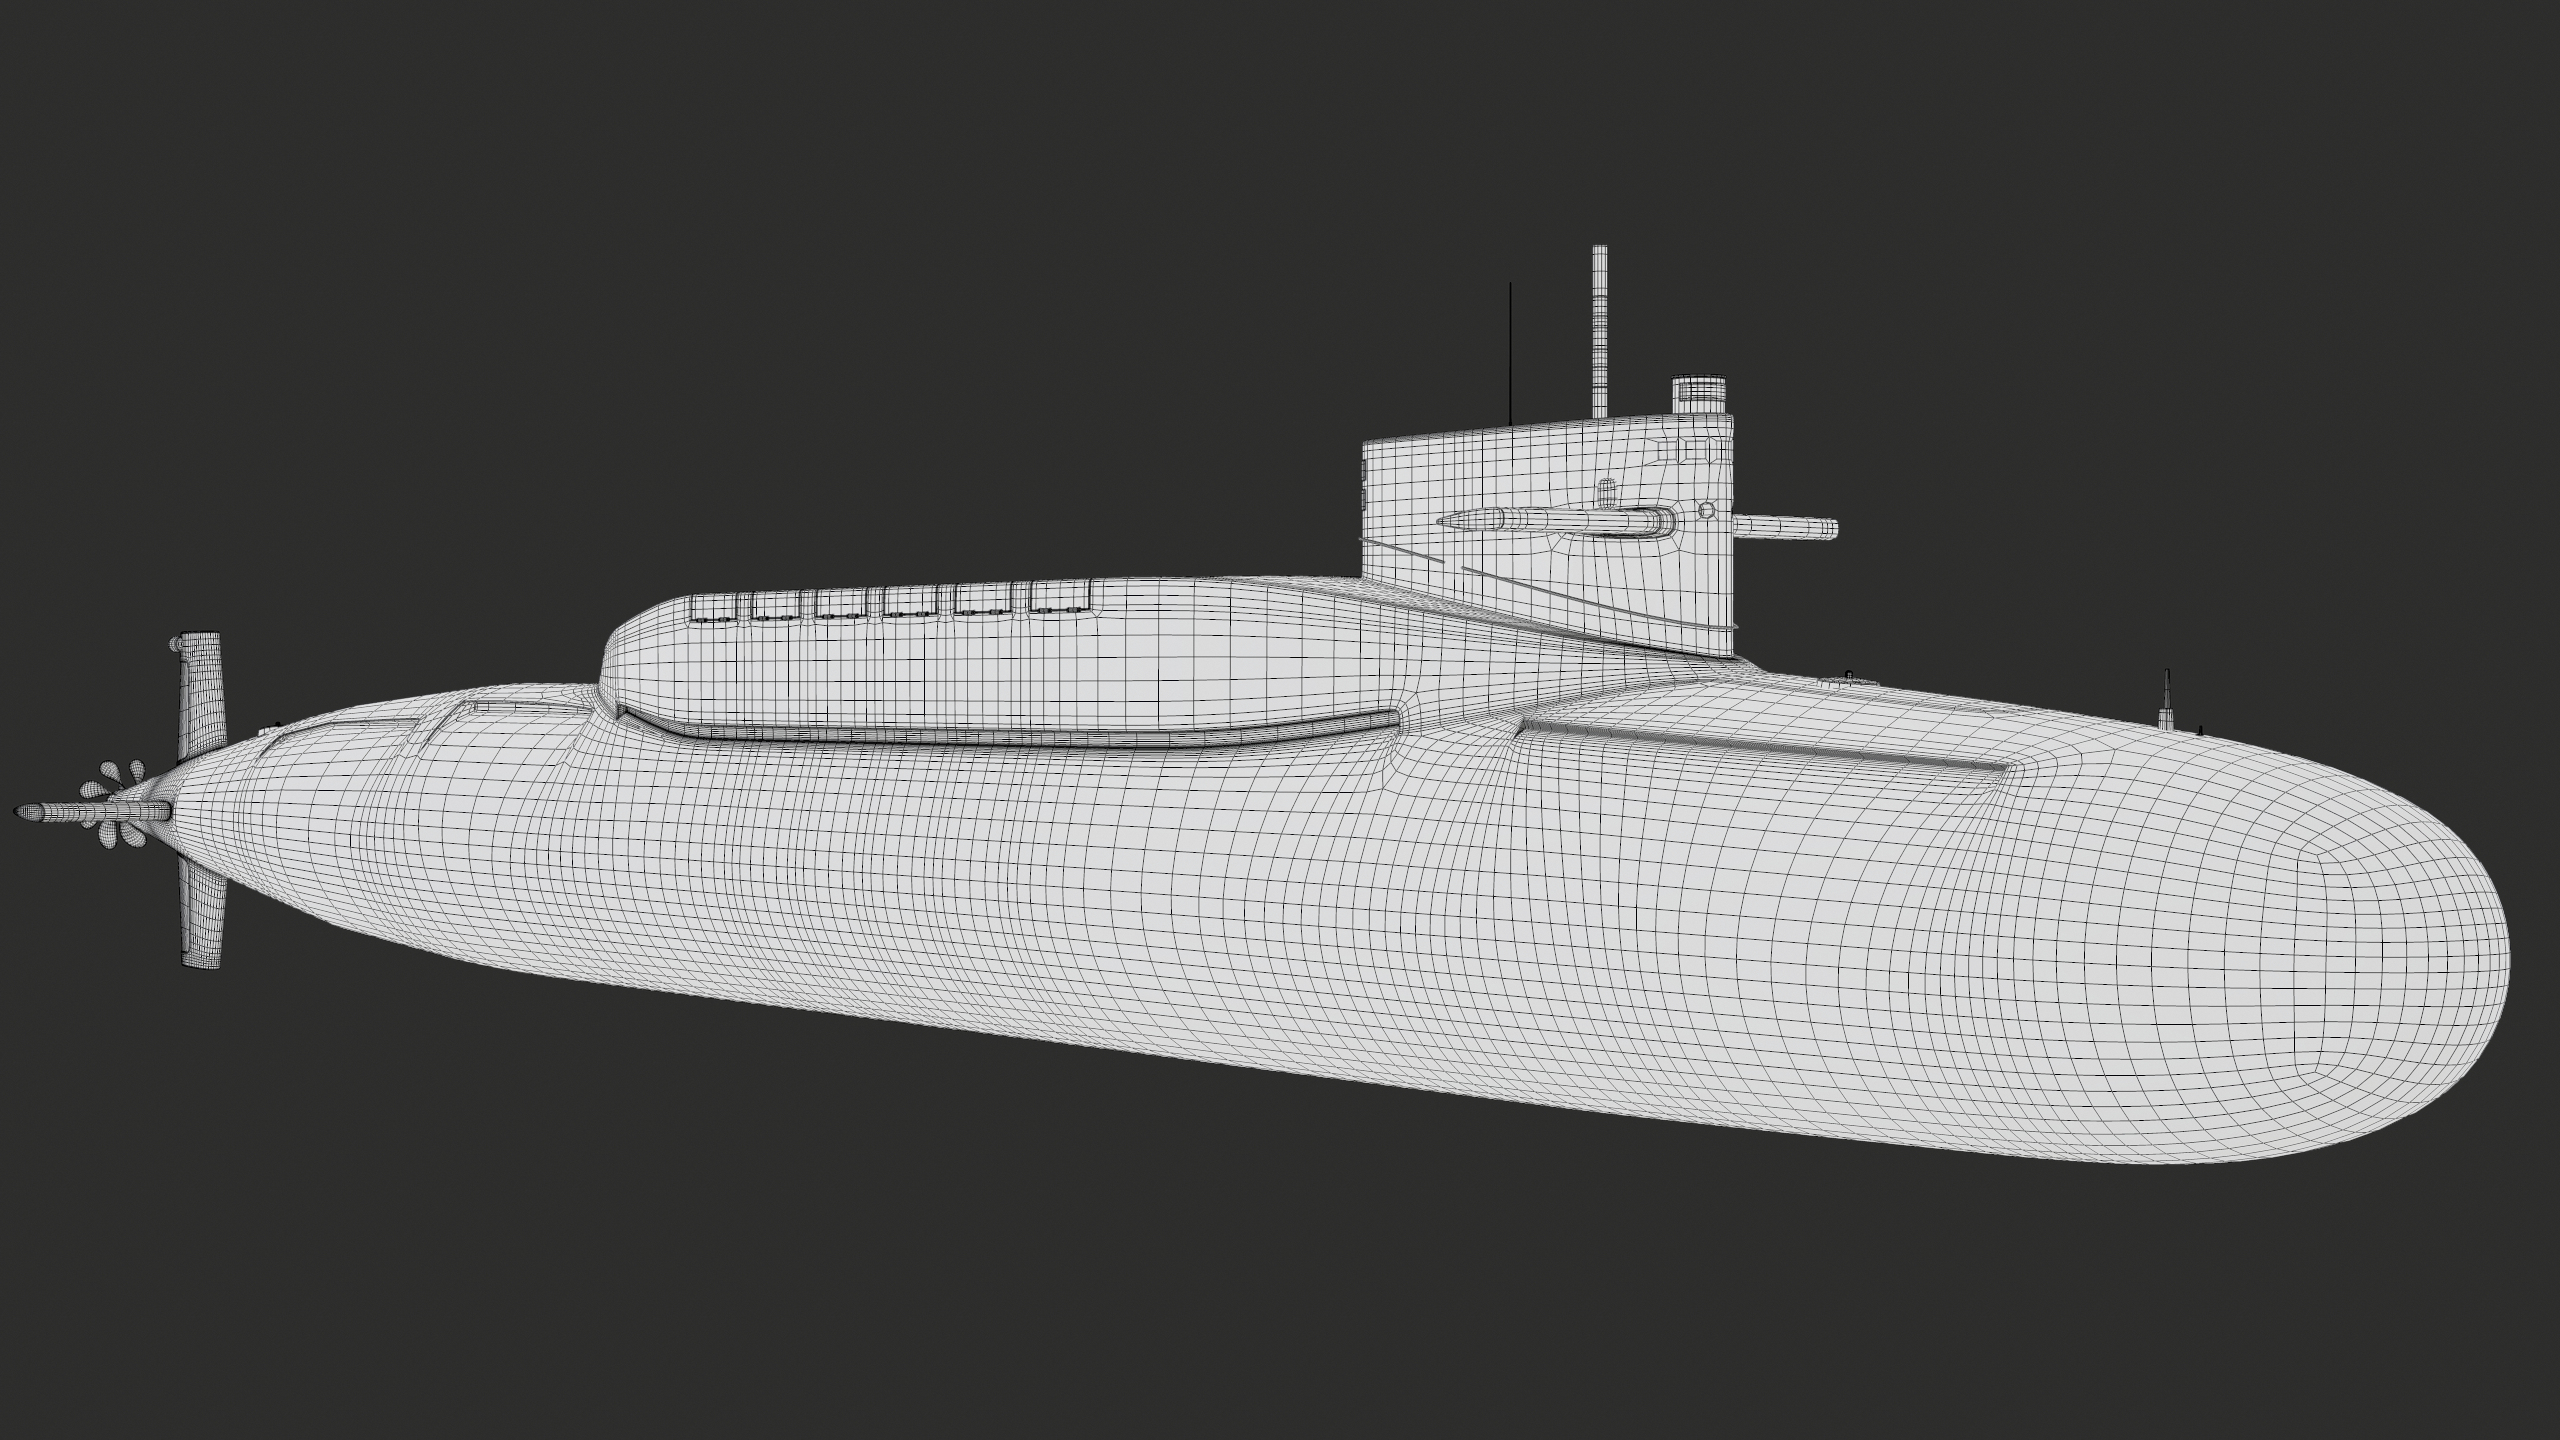Select the tallest mast on the sail
This screenshot has width=2560, height=1440.
(1602, 331)
